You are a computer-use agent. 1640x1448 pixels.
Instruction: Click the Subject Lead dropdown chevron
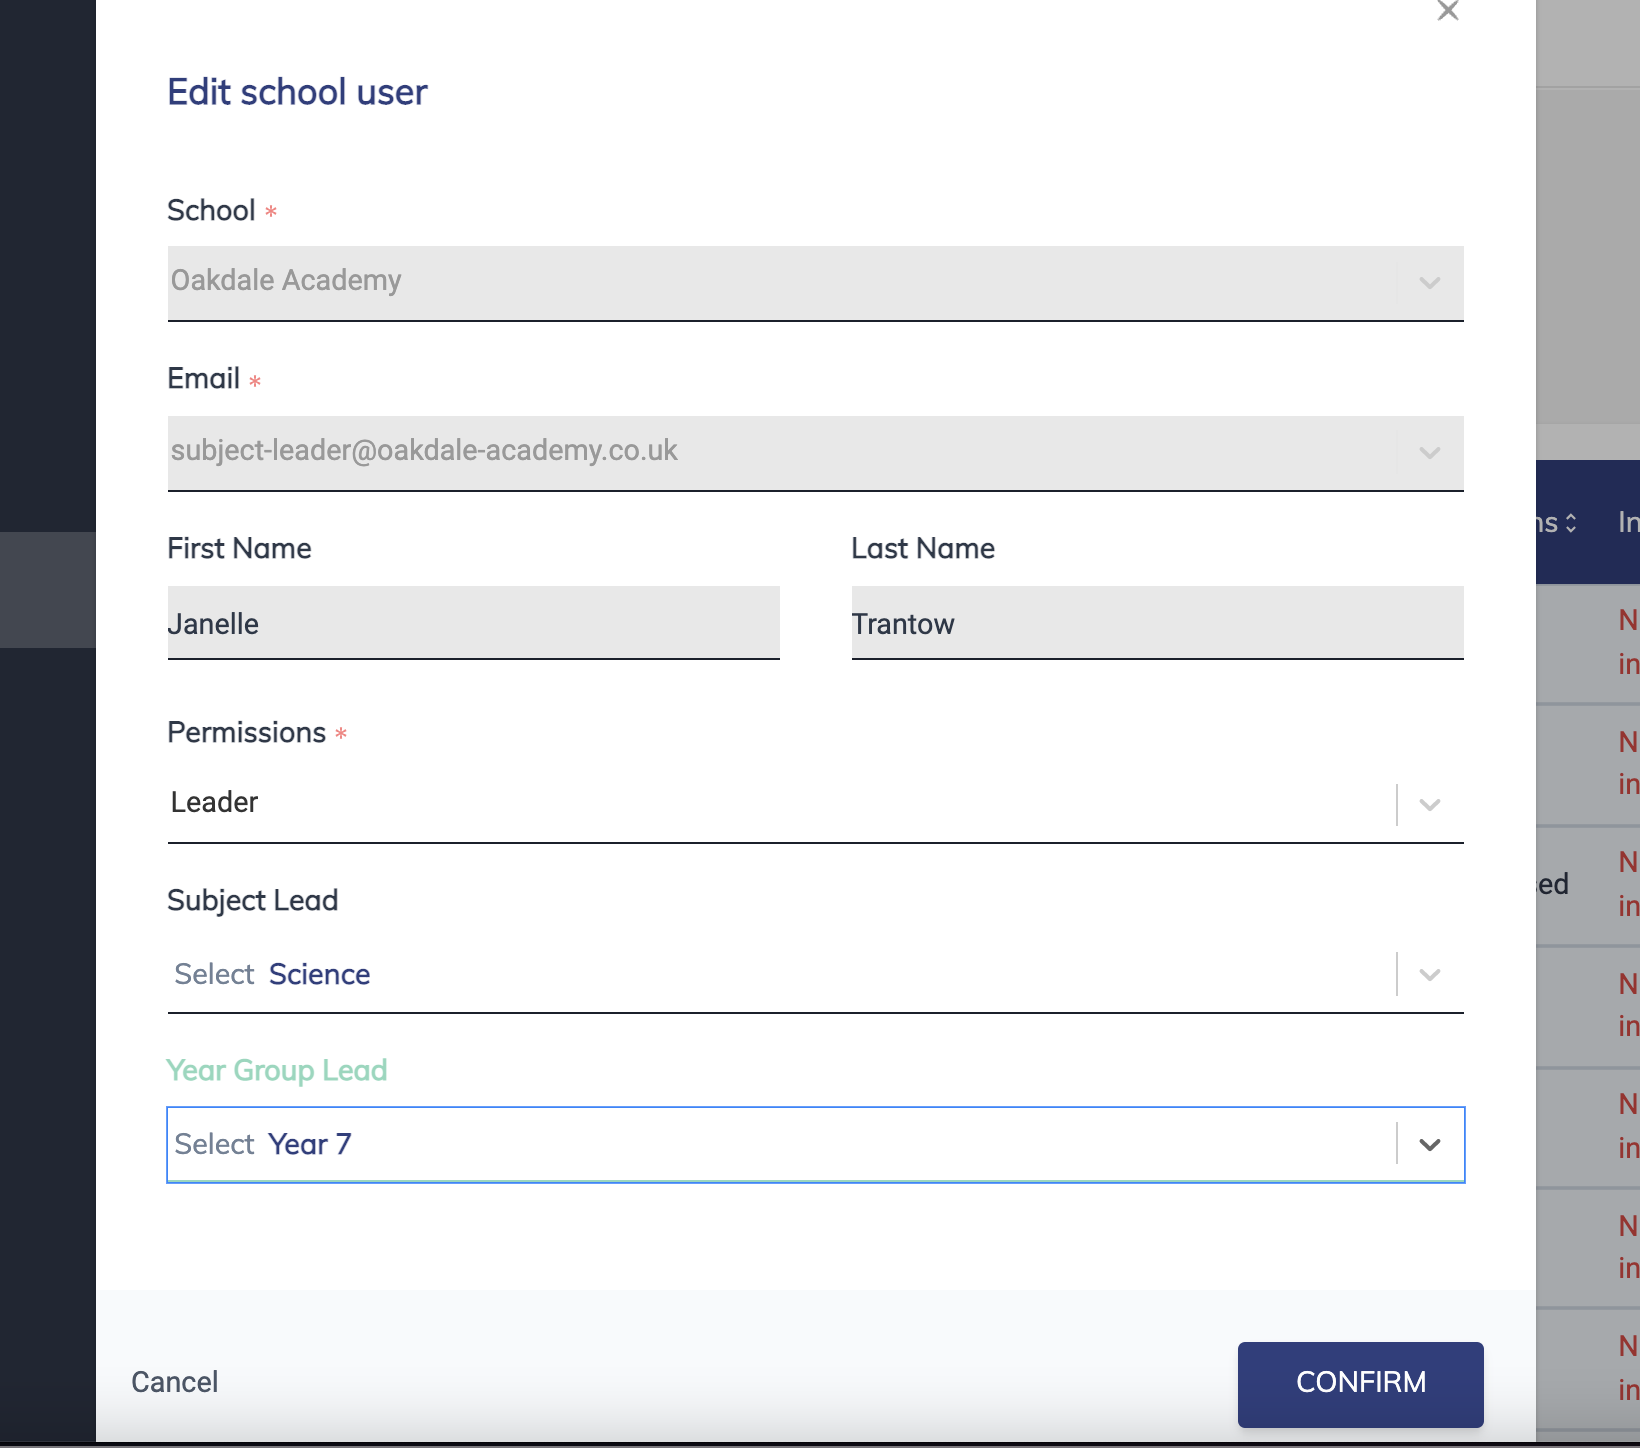pos(1428,974)
